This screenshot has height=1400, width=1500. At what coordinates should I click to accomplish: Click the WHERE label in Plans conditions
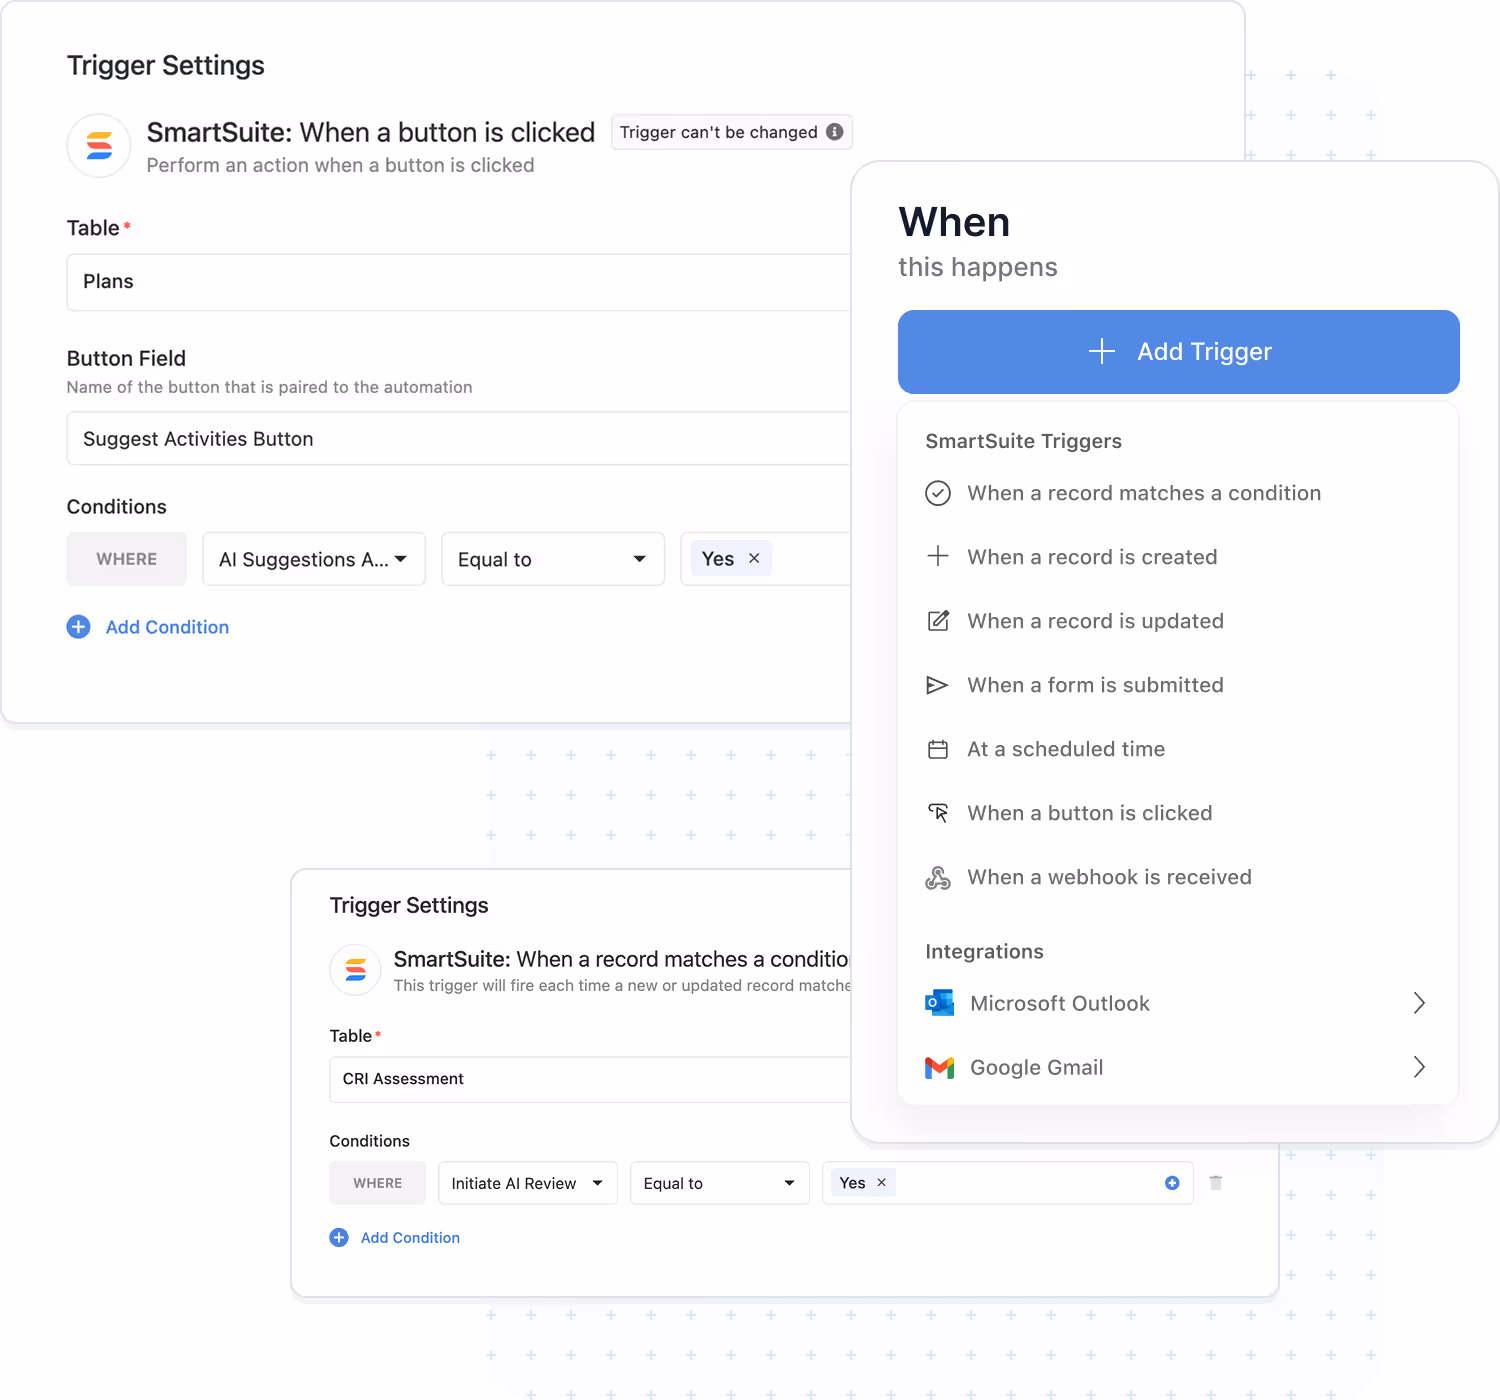coord(127,559)
